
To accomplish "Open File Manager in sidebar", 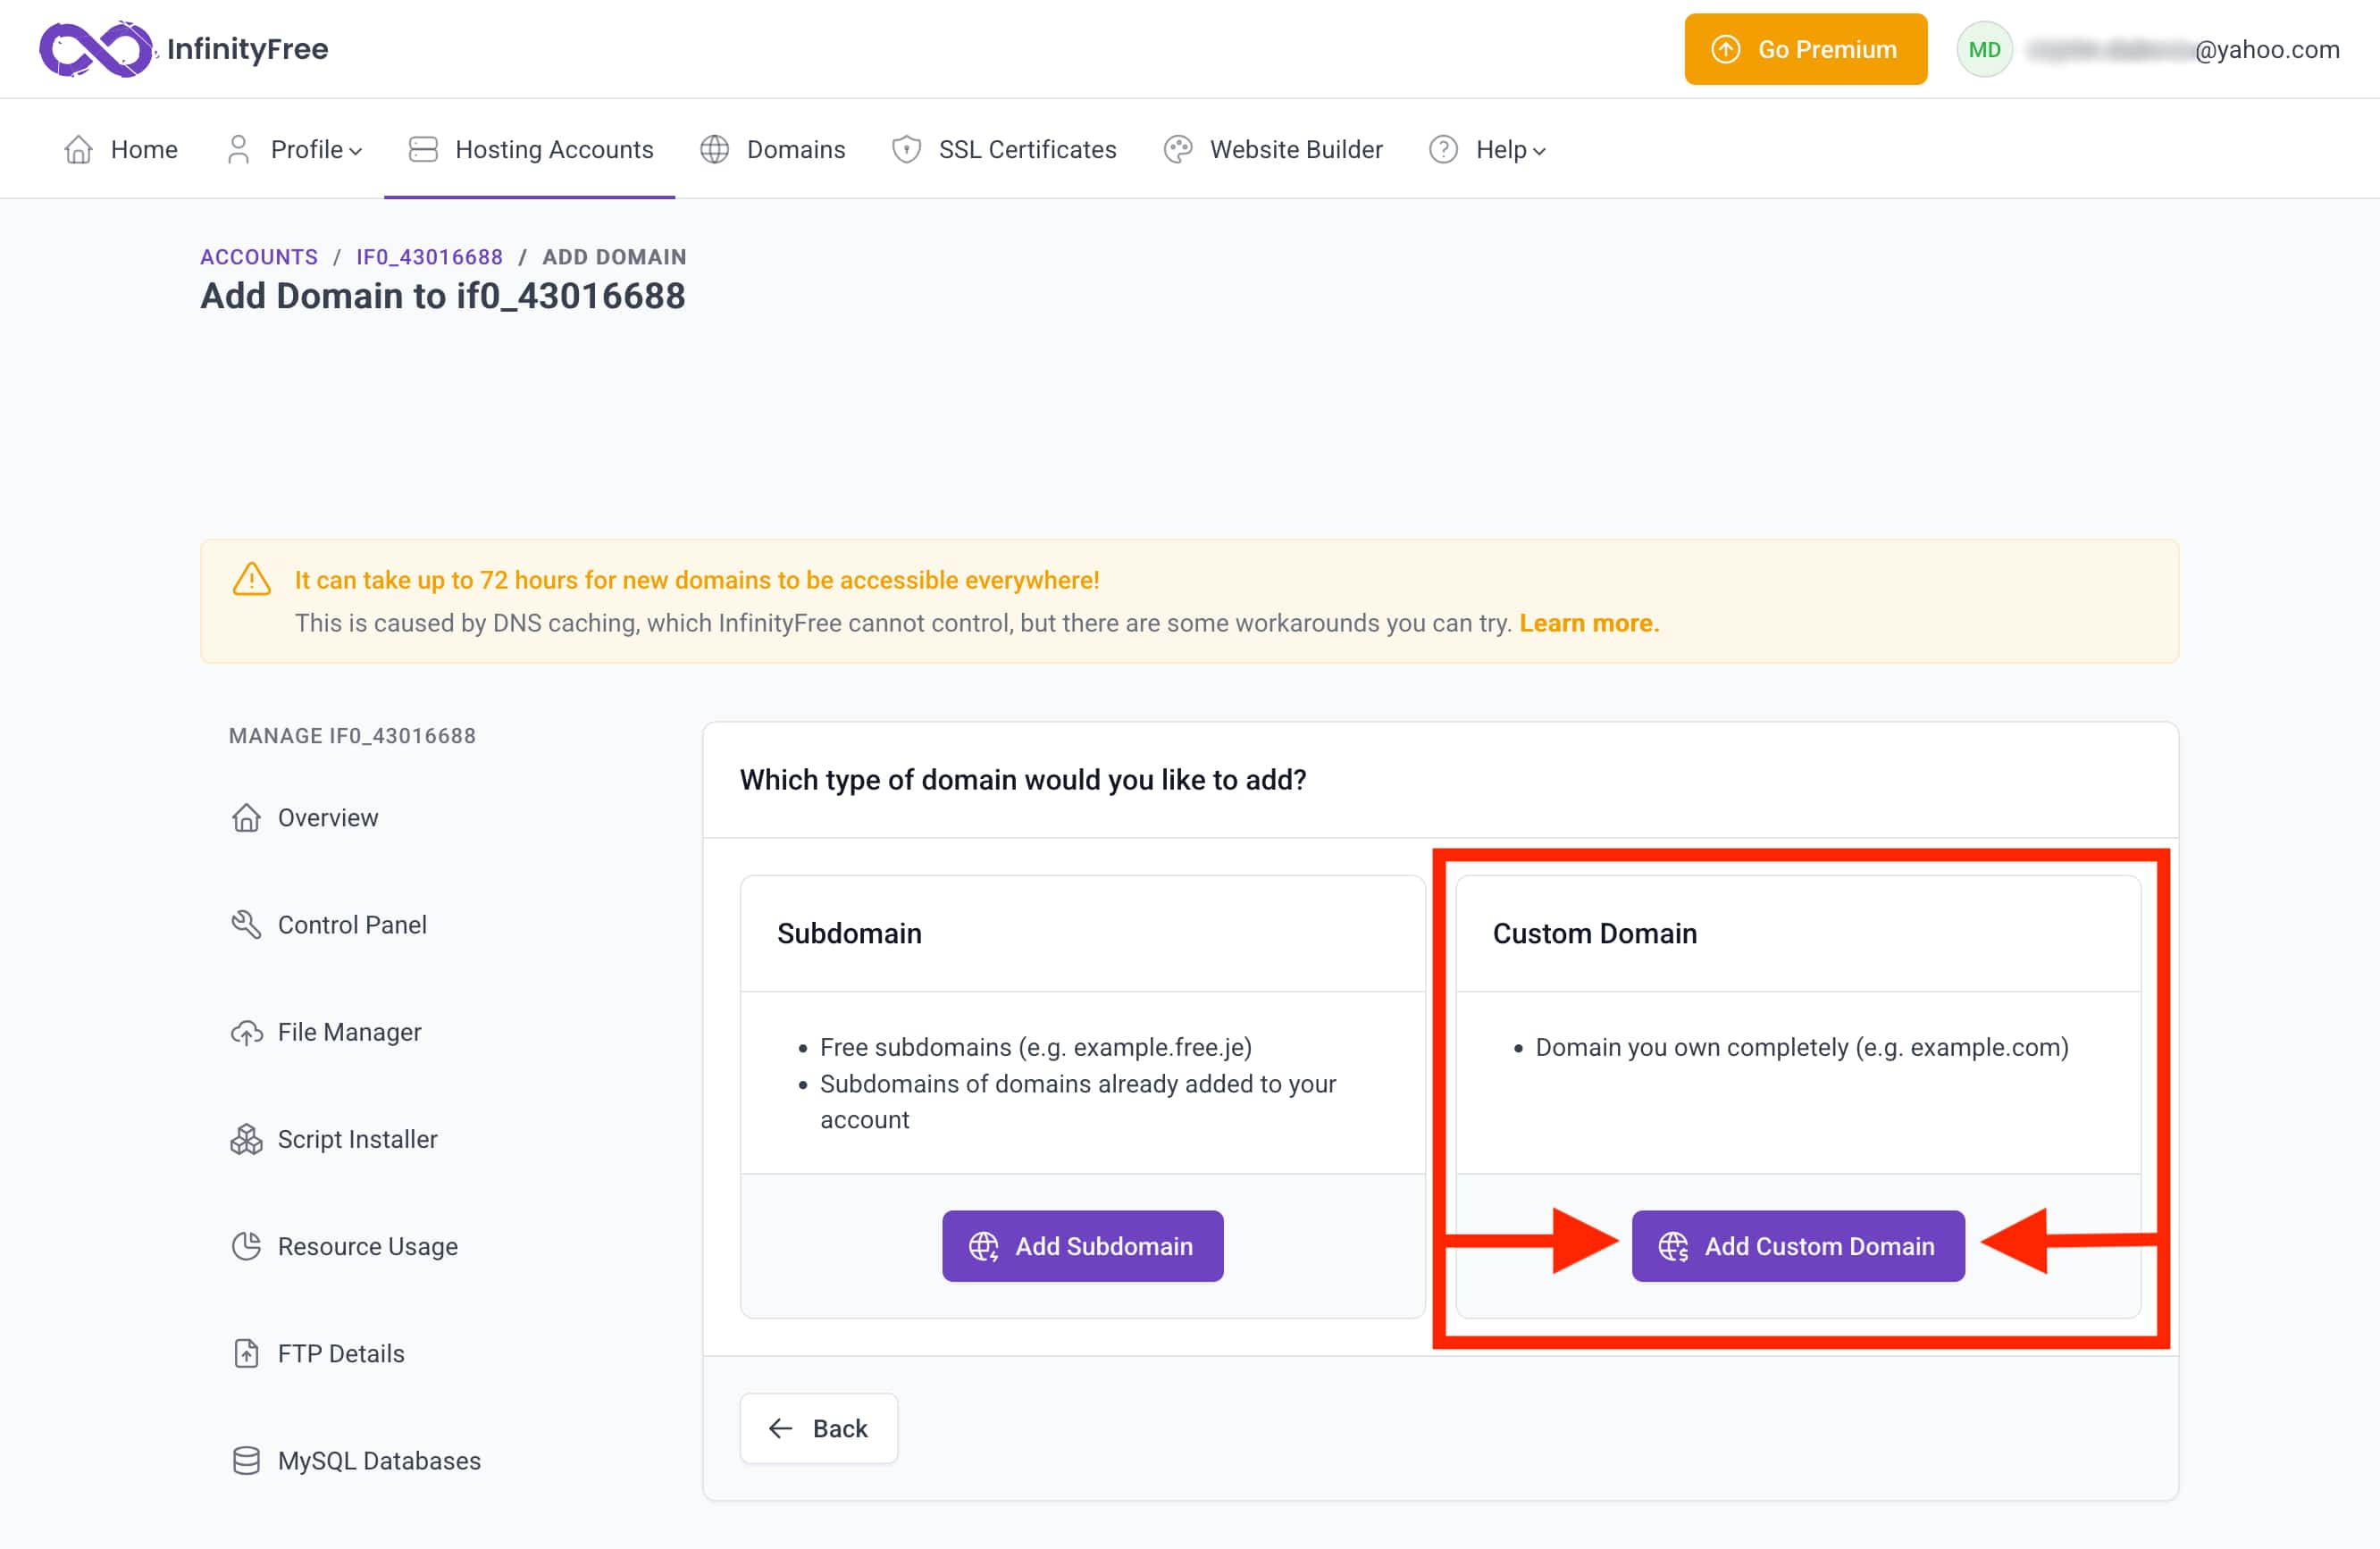I will (327, 1032).
